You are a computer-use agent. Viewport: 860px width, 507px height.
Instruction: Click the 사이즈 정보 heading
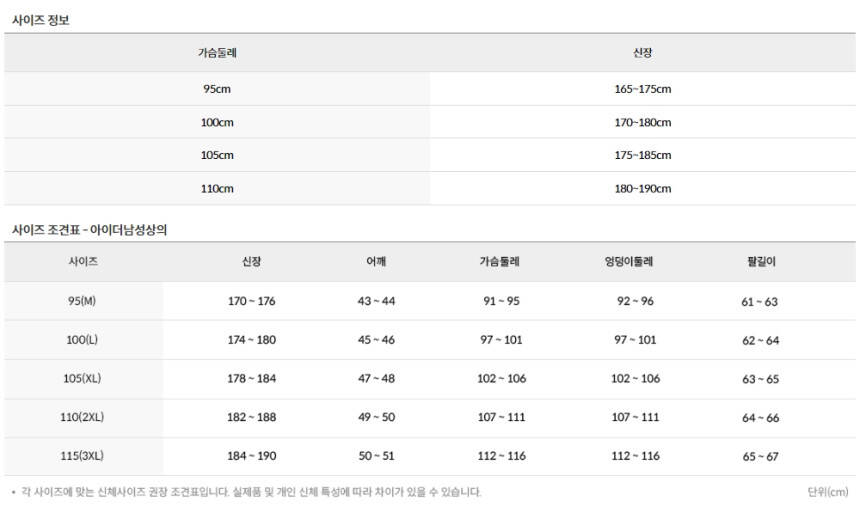pyautogui.click(x=41, y=19)
